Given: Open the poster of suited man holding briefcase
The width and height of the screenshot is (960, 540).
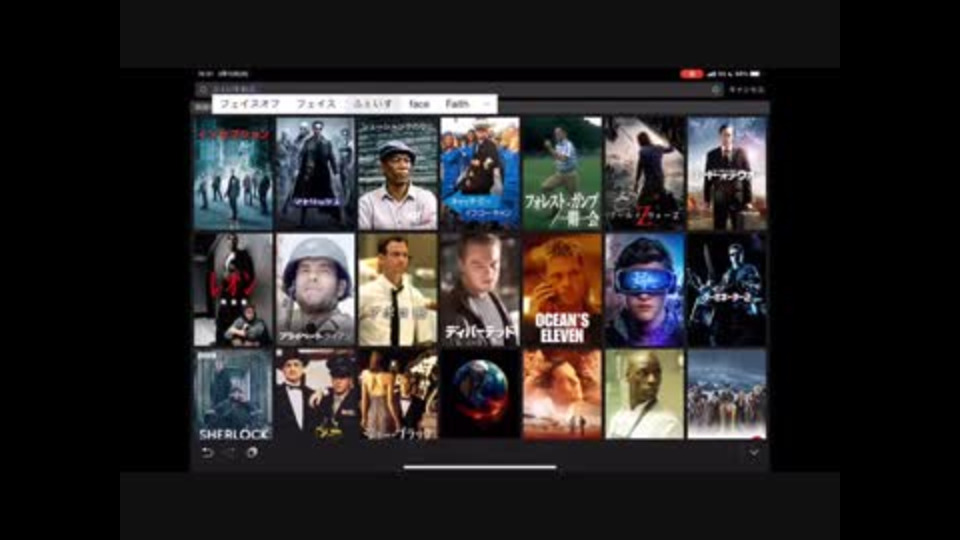Looking at the screenshot, I should pos(727,173).
